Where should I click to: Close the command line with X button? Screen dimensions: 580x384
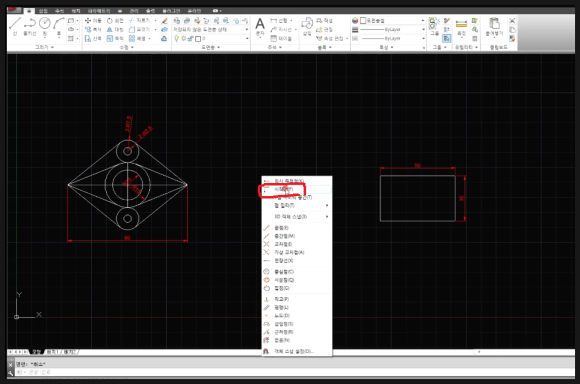(10, 365)
